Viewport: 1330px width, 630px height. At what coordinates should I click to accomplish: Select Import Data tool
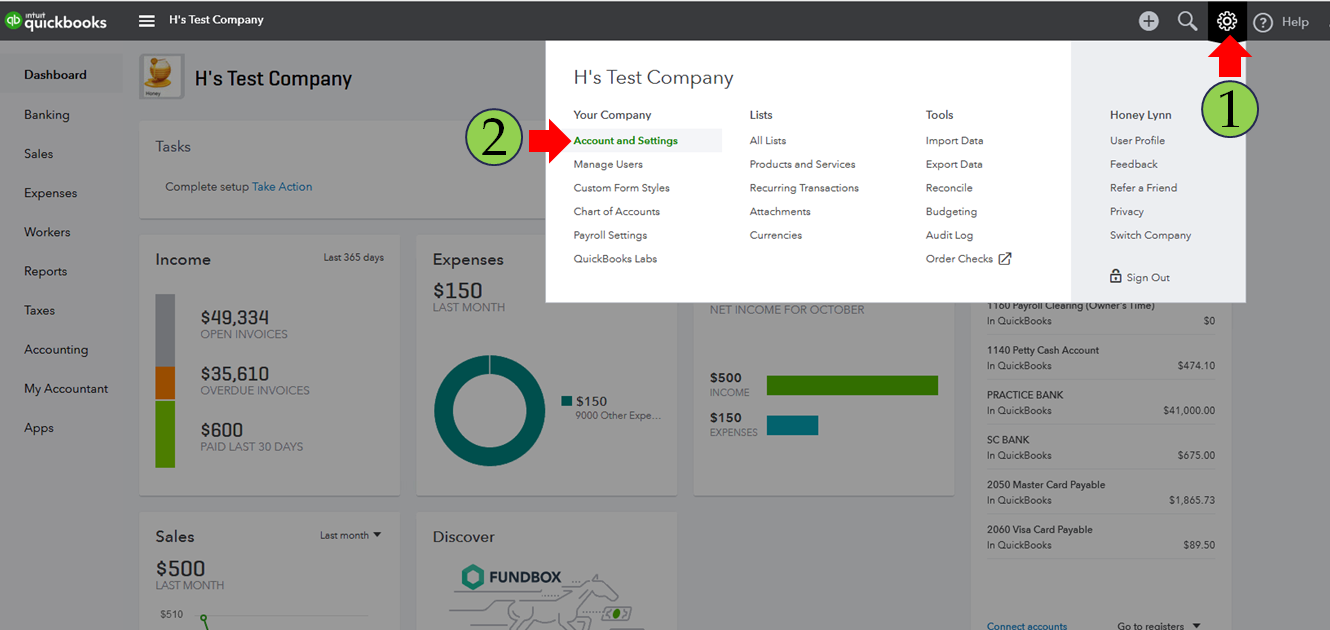click(x=955, y=141)
